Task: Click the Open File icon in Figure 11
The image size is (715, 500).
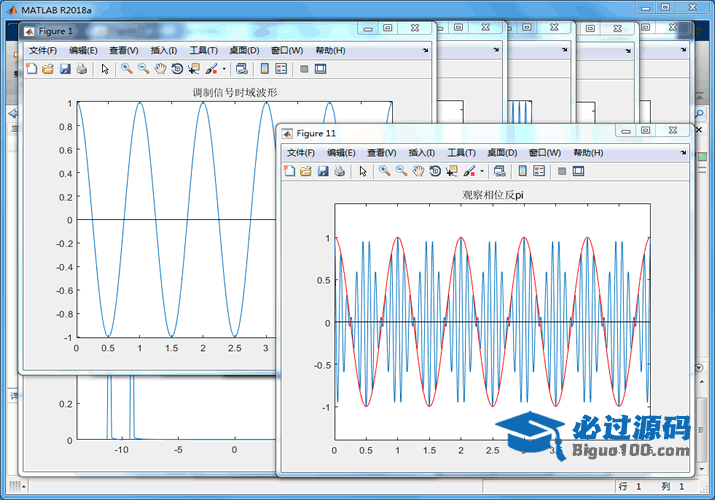Action: (306, 171)
